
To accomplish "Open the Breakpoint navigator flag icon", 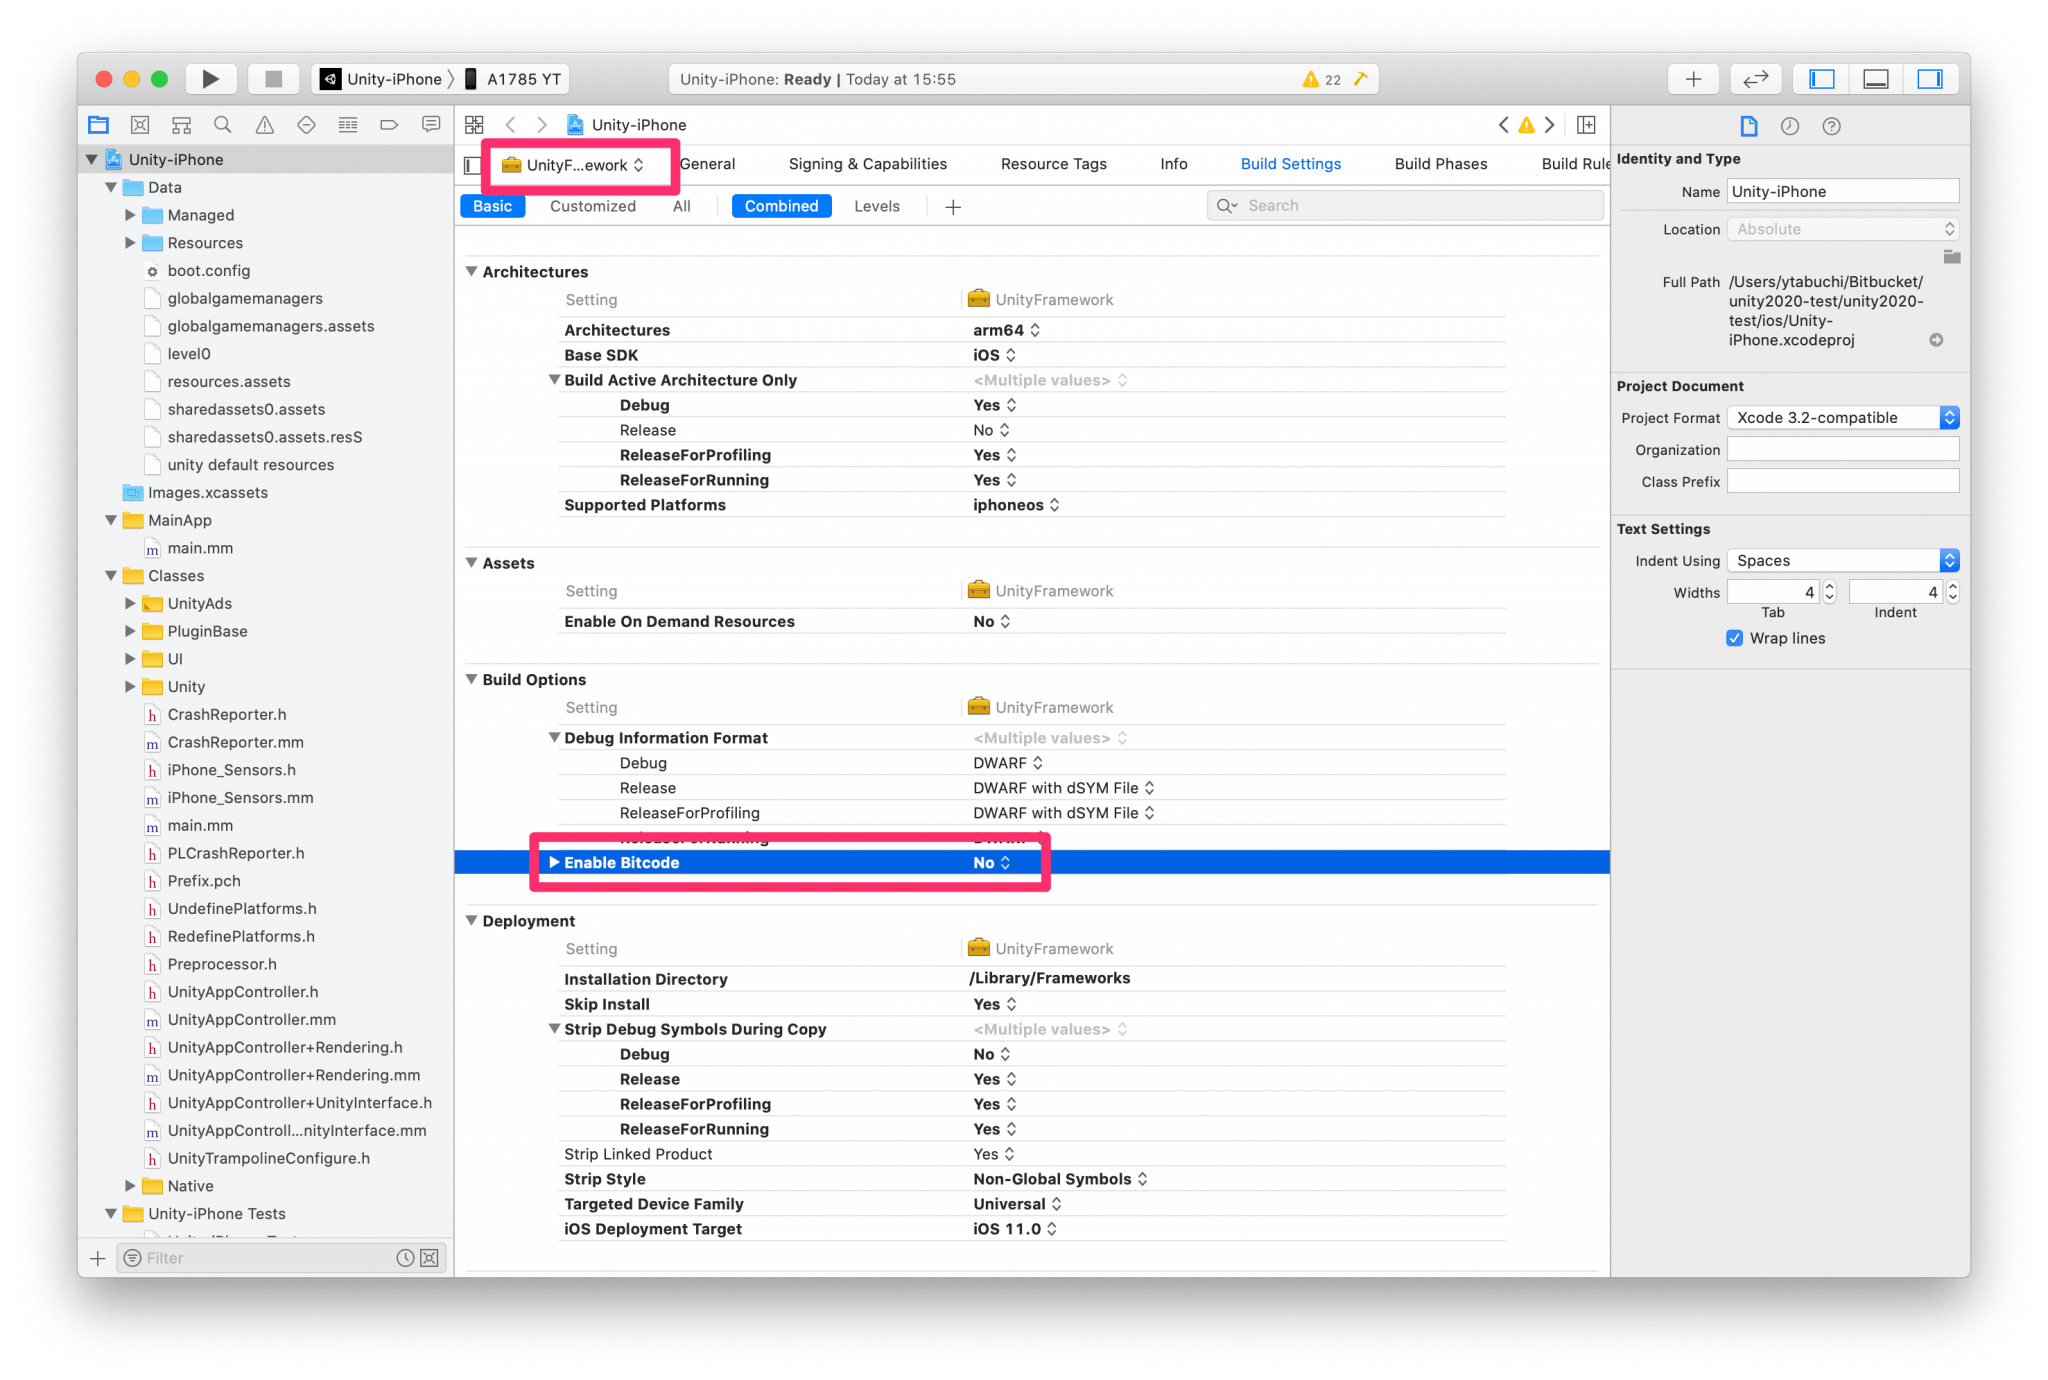I will [x=389, y=124].
